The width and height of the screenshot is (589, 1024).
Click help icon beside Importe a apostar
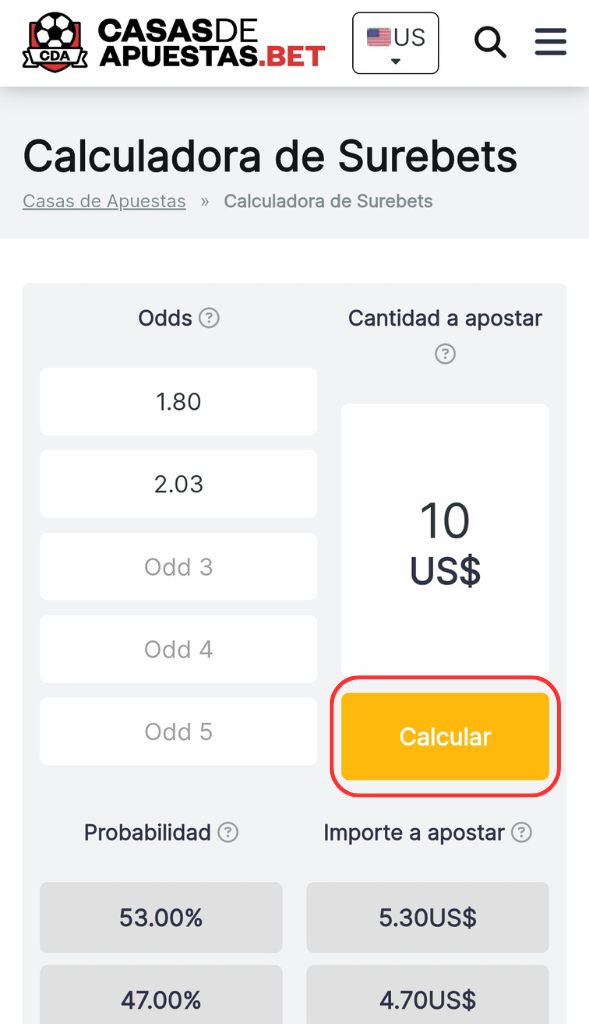click(521, 833)
